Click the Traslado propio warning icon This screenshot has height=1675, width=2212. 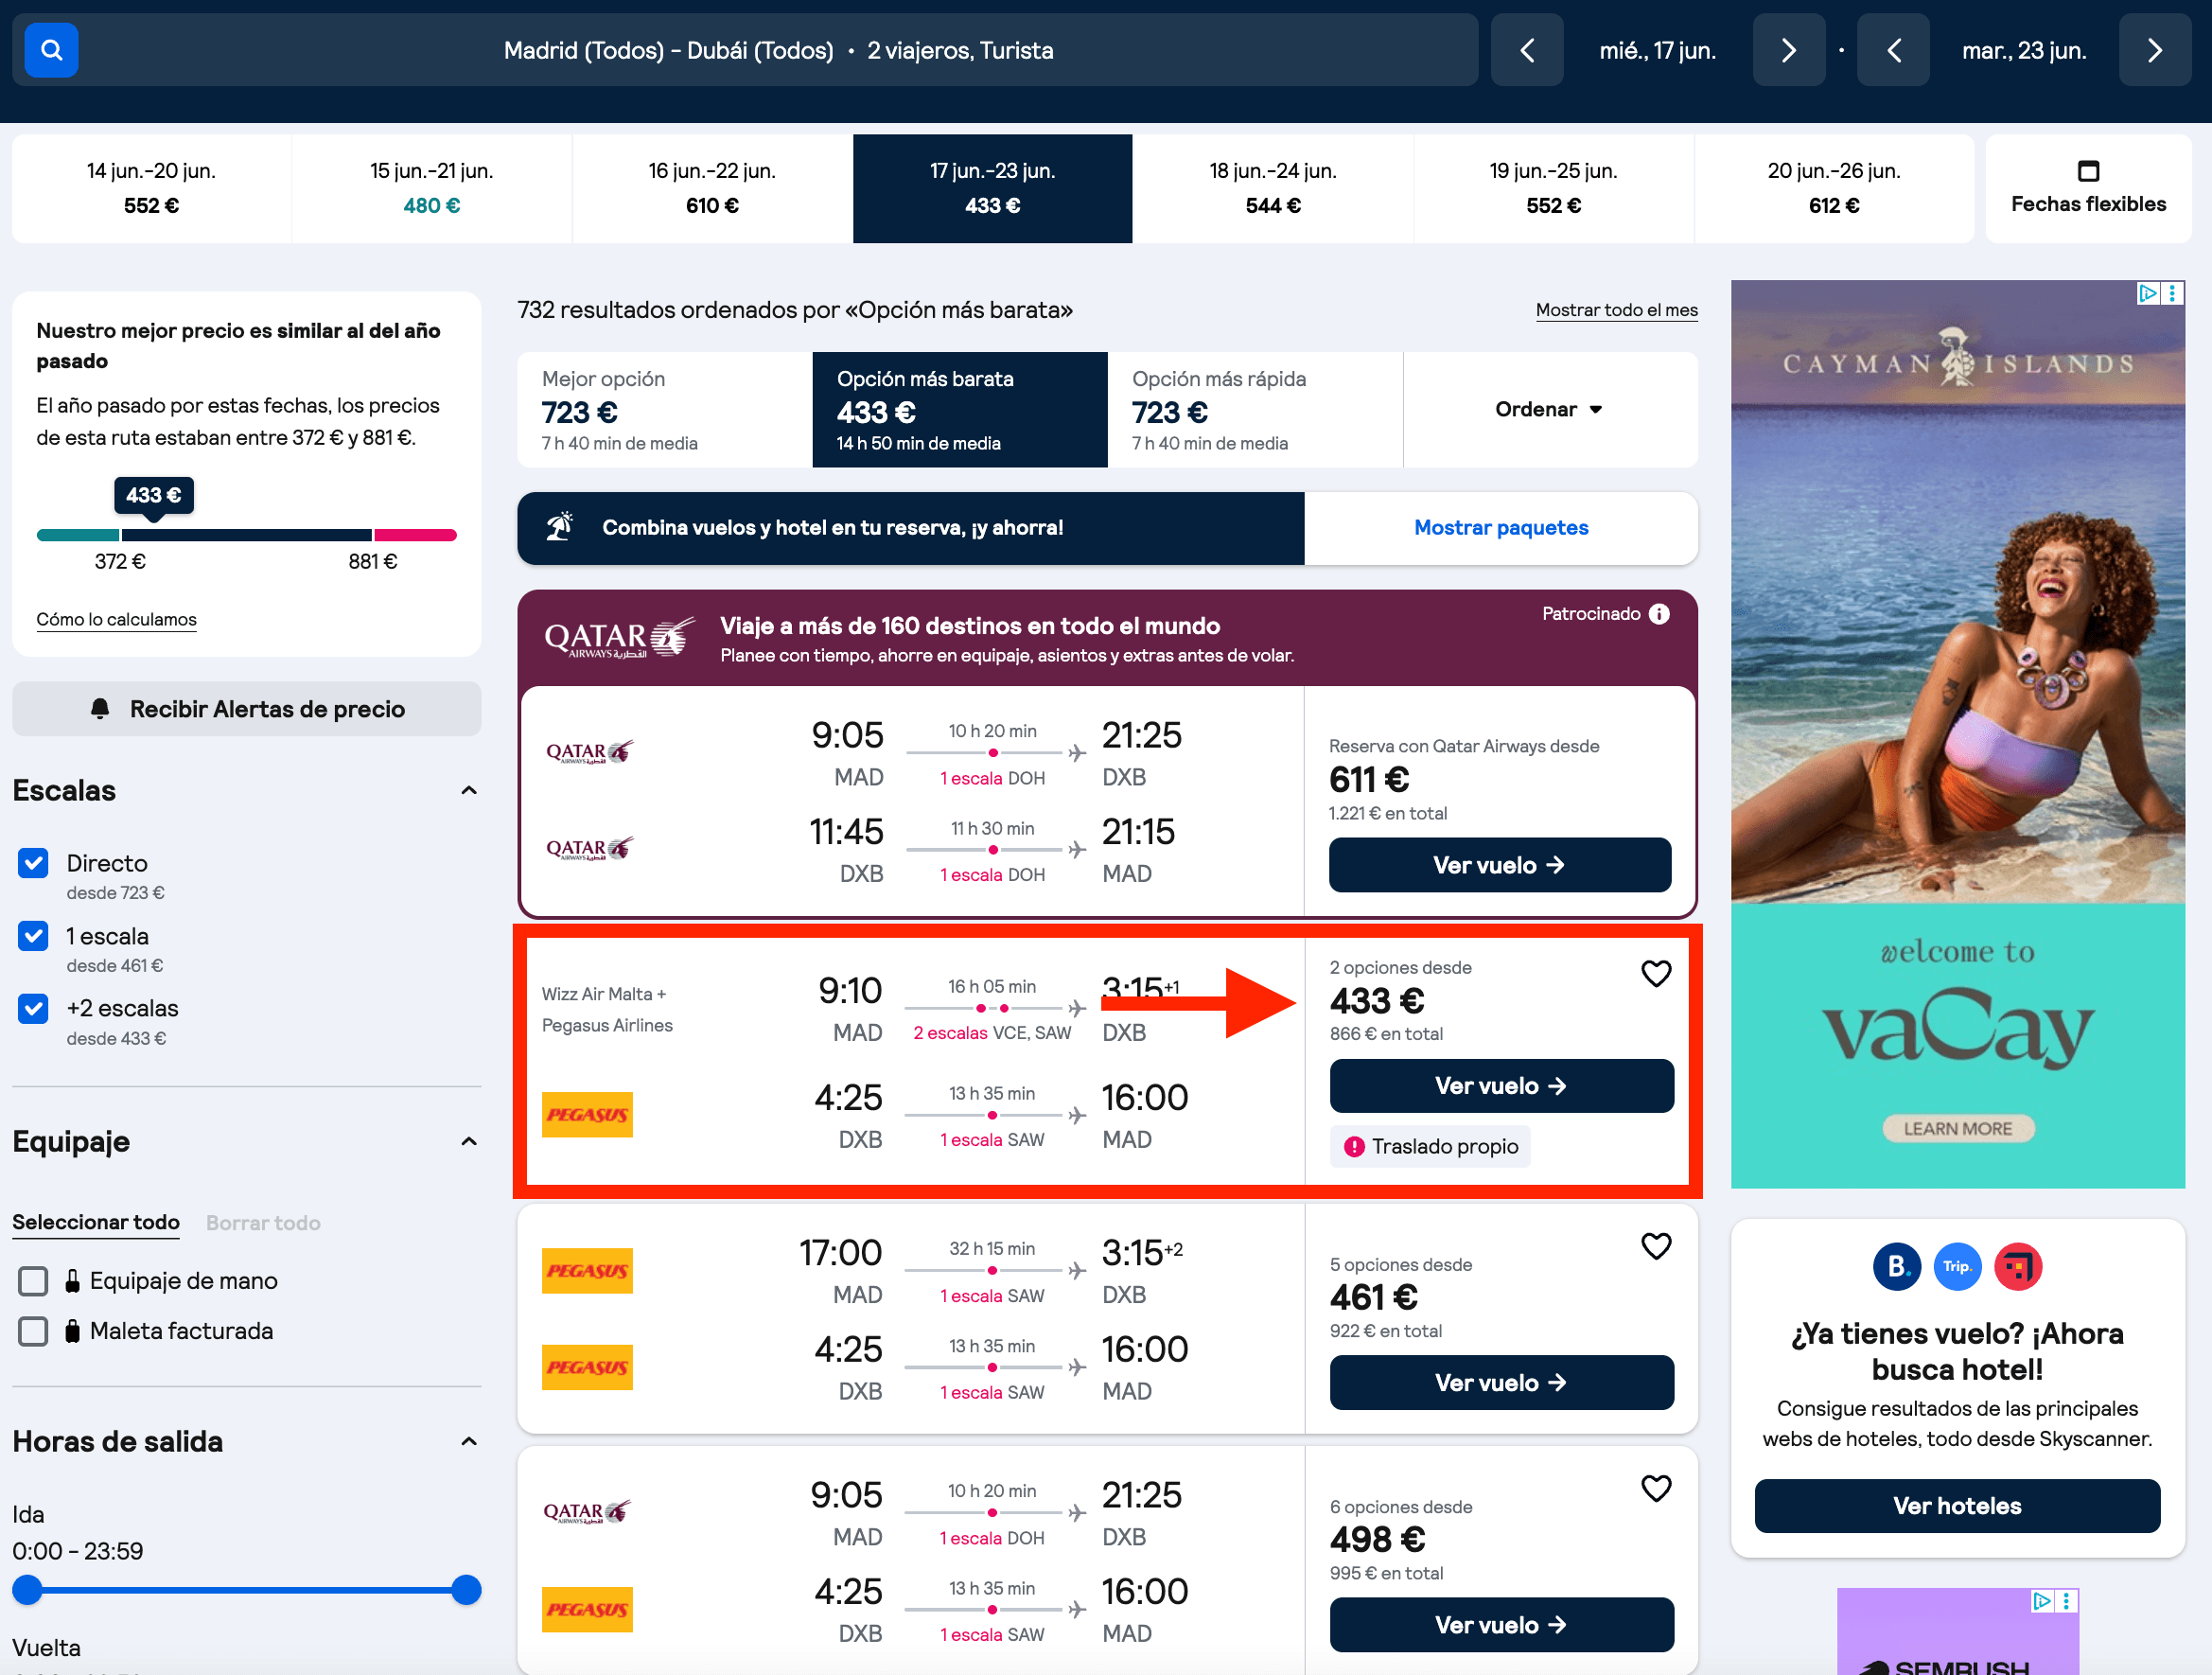click(1354, 1147)
